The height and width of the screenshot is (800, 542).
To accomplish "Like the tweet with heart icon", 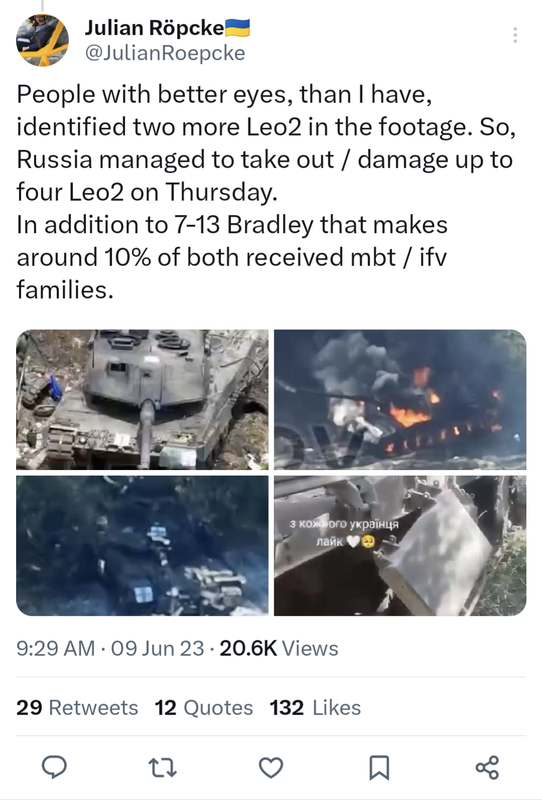I will [x=271, y=767].
